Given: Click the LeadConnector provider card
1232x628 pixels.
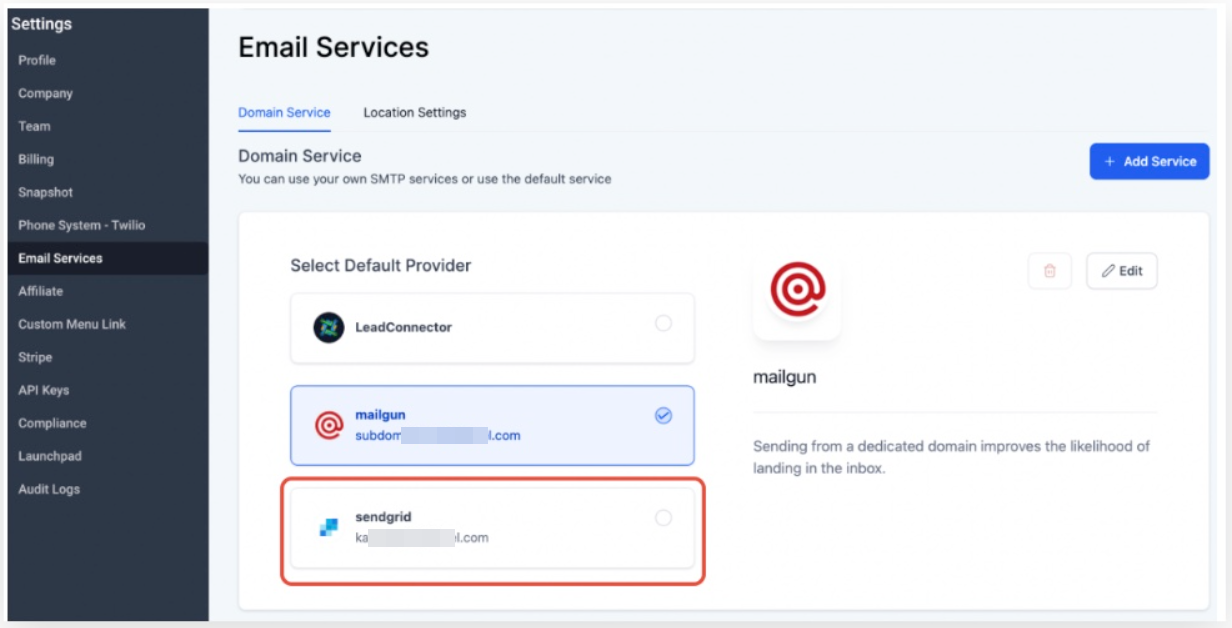Looking at the screenshot, I should (x=492, y=328).
